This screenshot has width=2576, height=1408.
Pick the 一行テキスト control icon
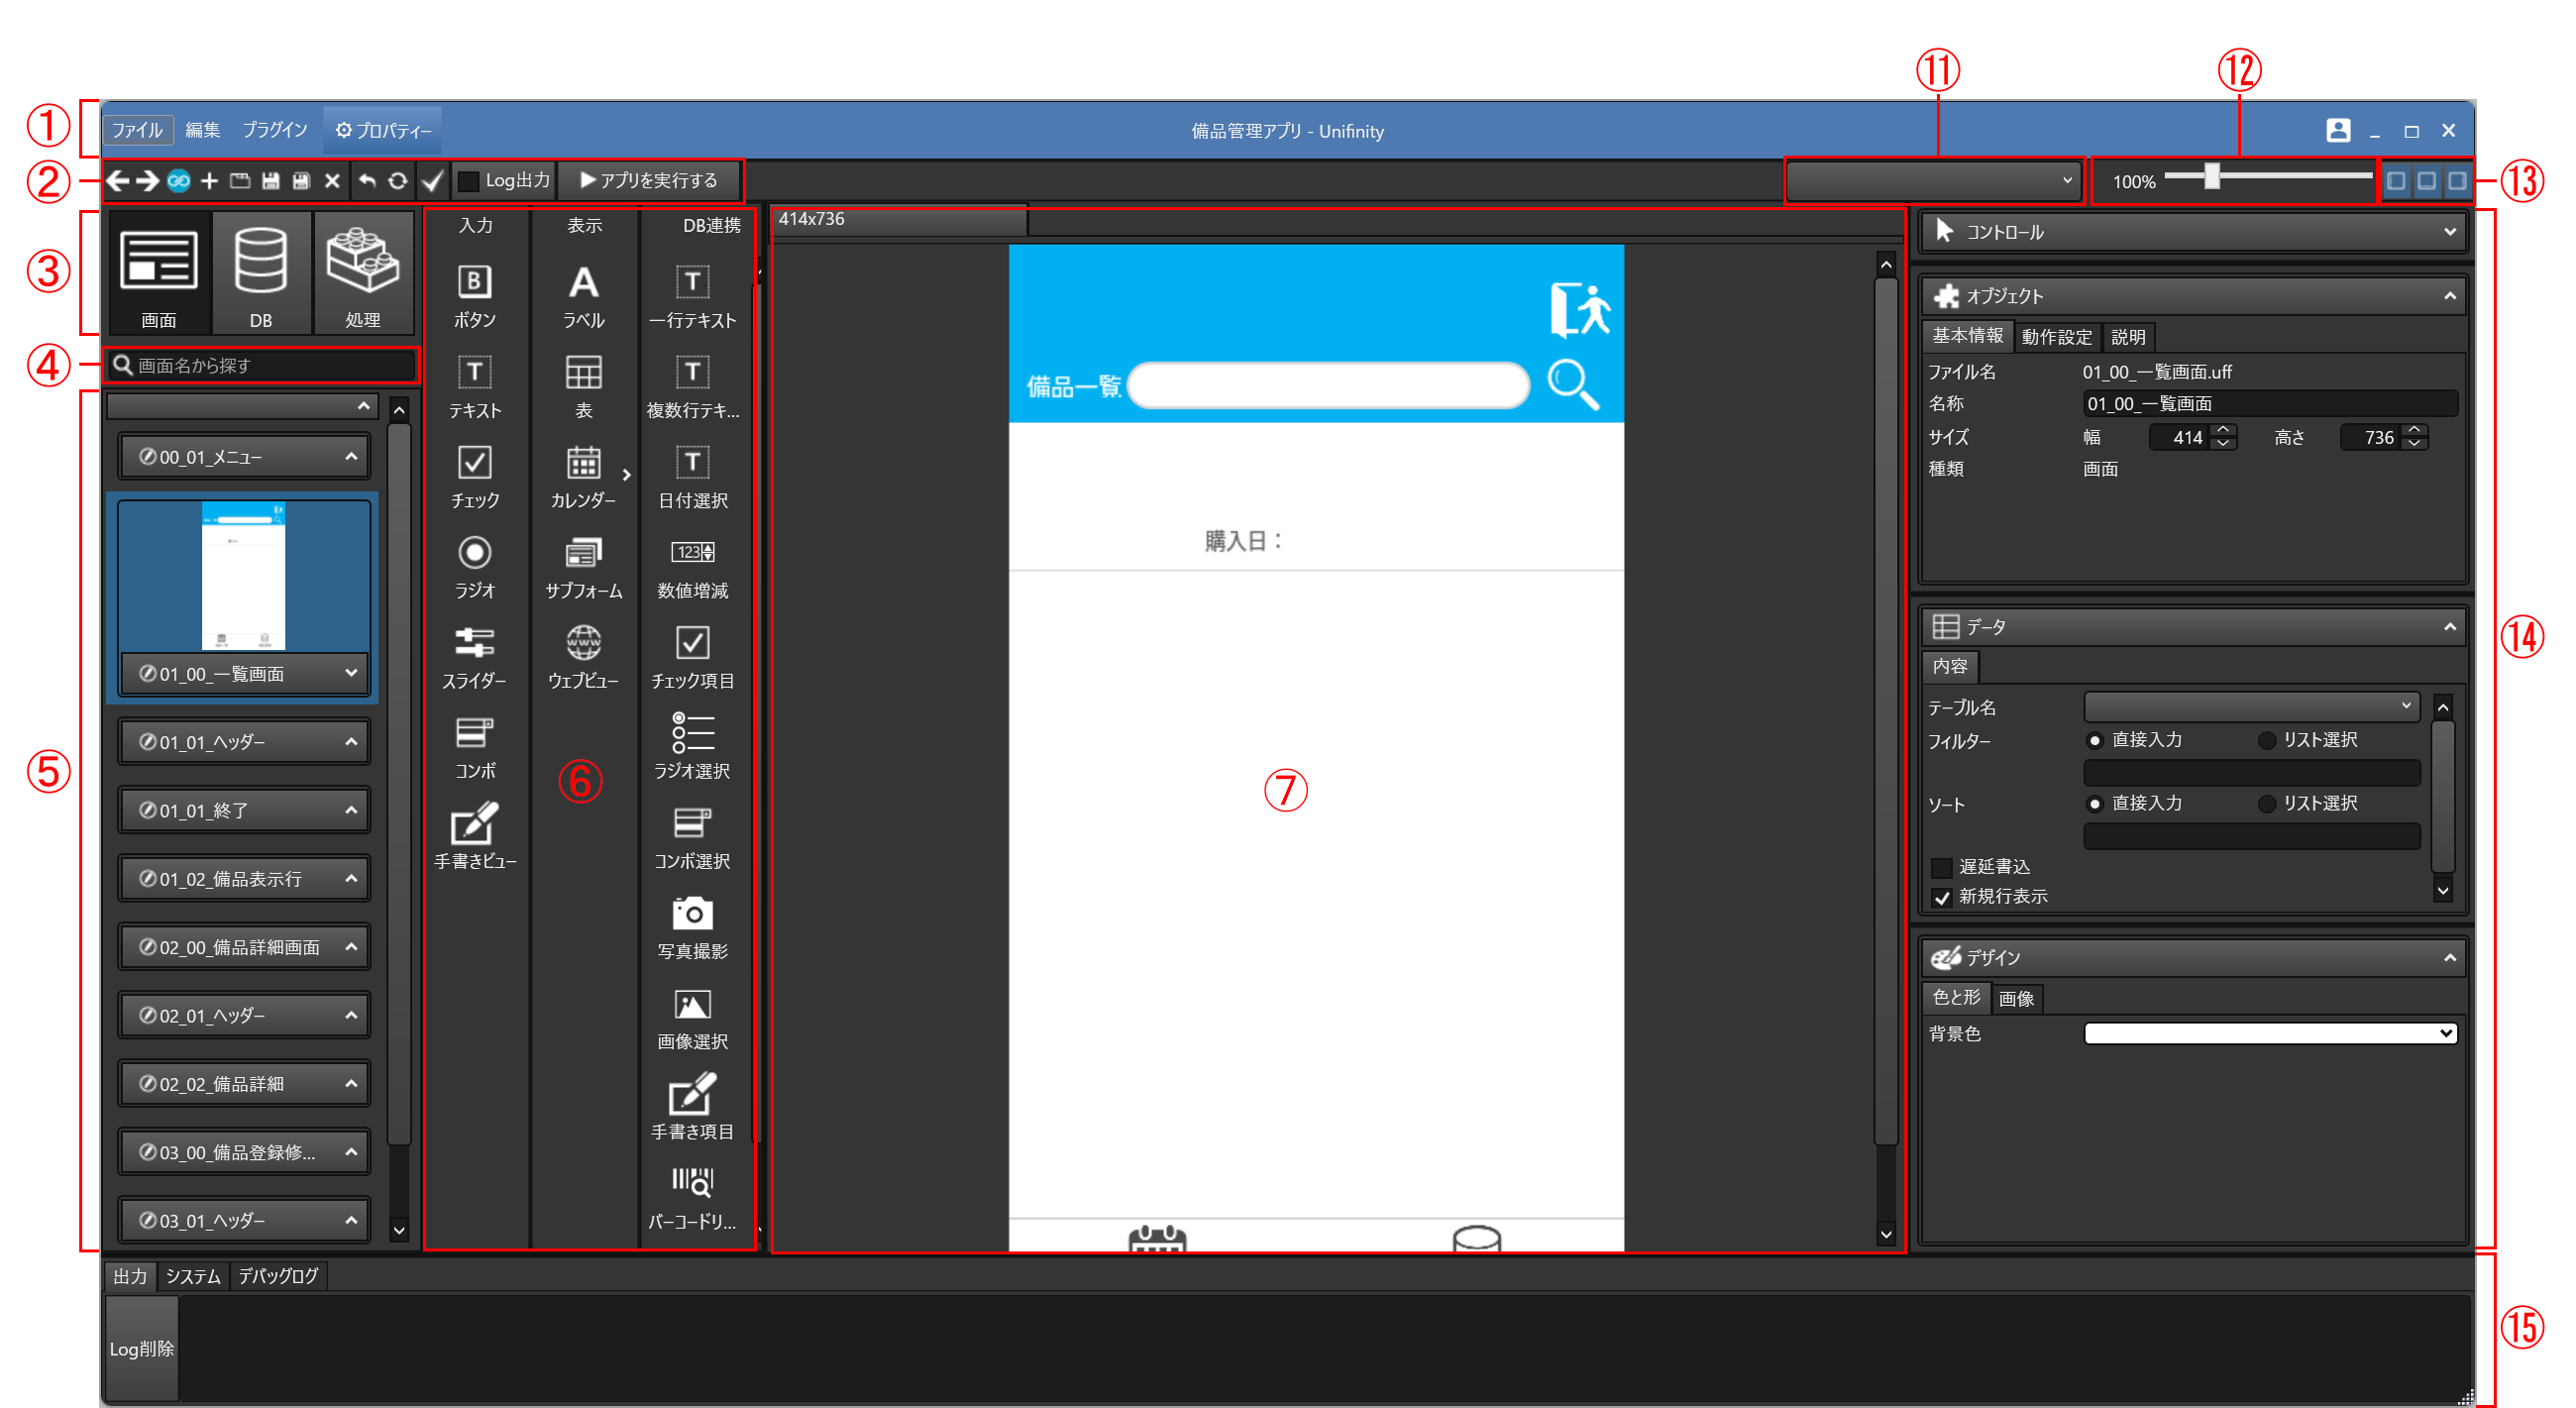click(x=692, y=283)
